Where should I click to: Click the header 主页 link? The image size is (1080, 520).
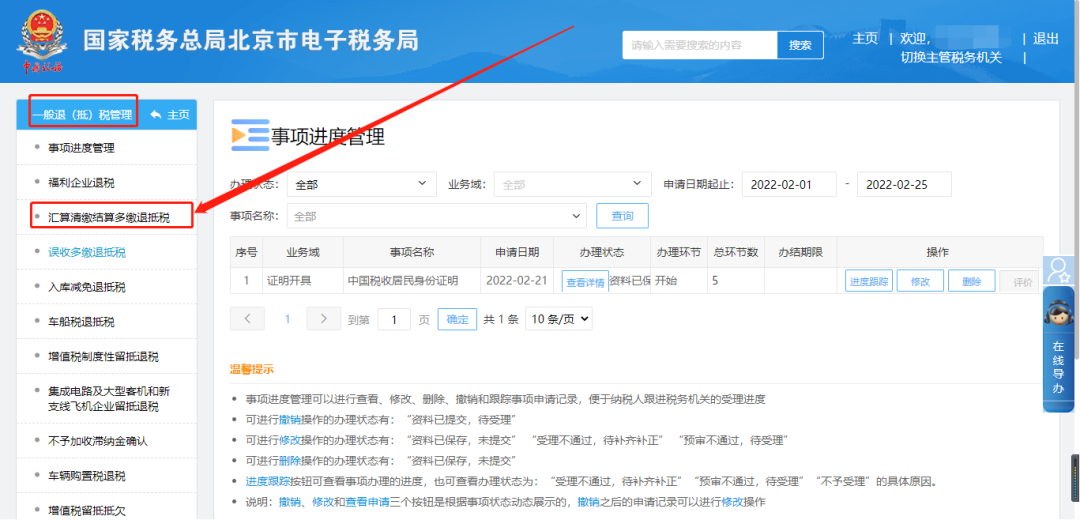point(865,39)
